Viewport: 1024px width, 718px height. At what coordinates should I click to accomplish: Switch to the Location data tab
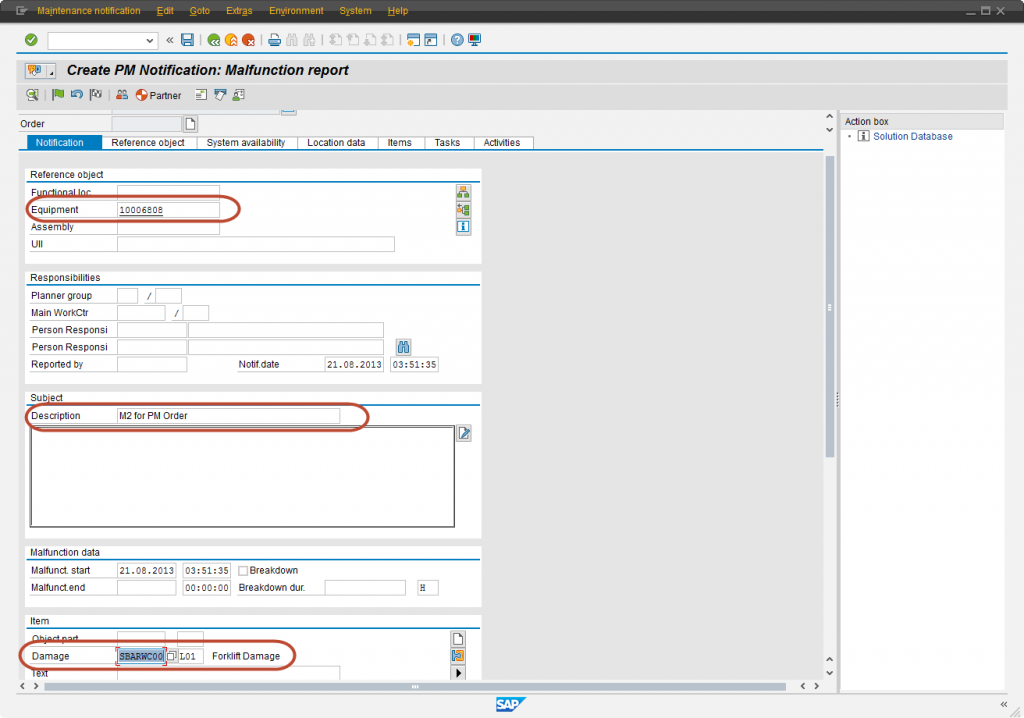pyautogui.click(x=335, y=143)
